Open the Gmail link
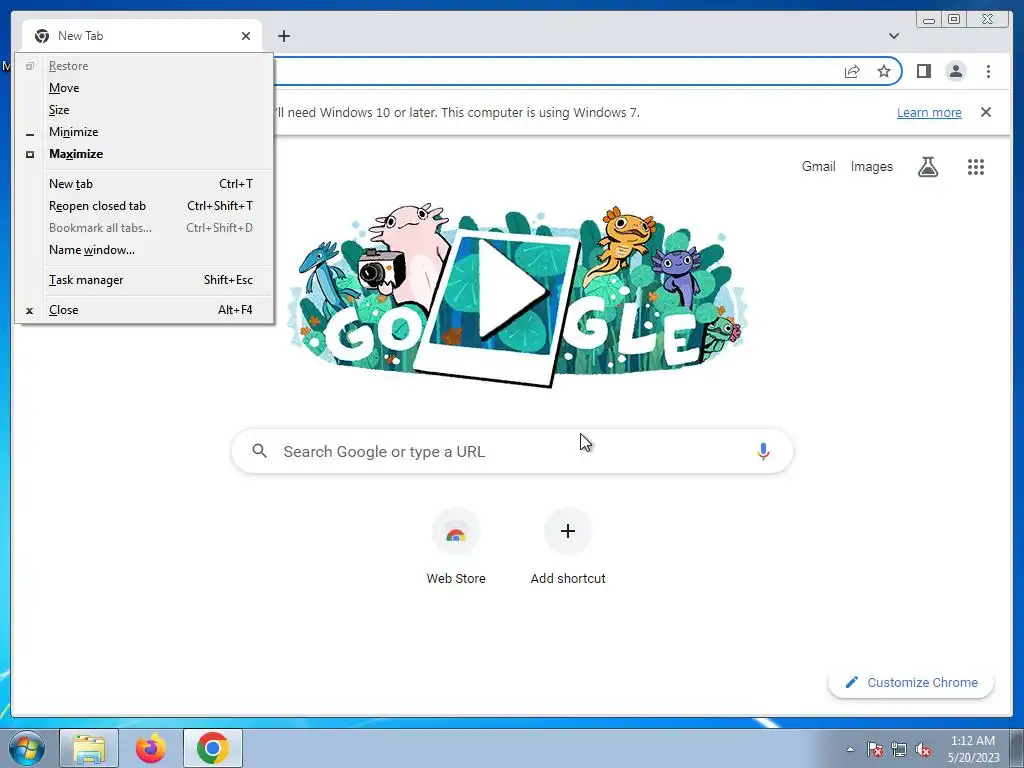 point(818,167)
